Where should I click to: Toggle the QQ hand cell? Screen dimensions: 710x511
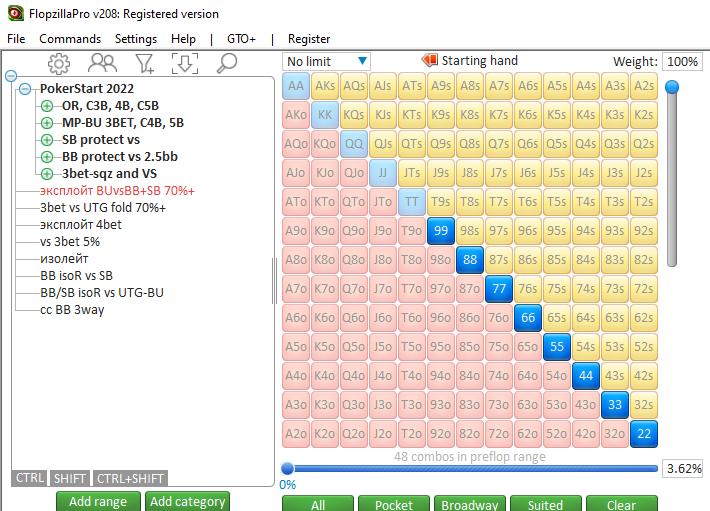point(354,144)
